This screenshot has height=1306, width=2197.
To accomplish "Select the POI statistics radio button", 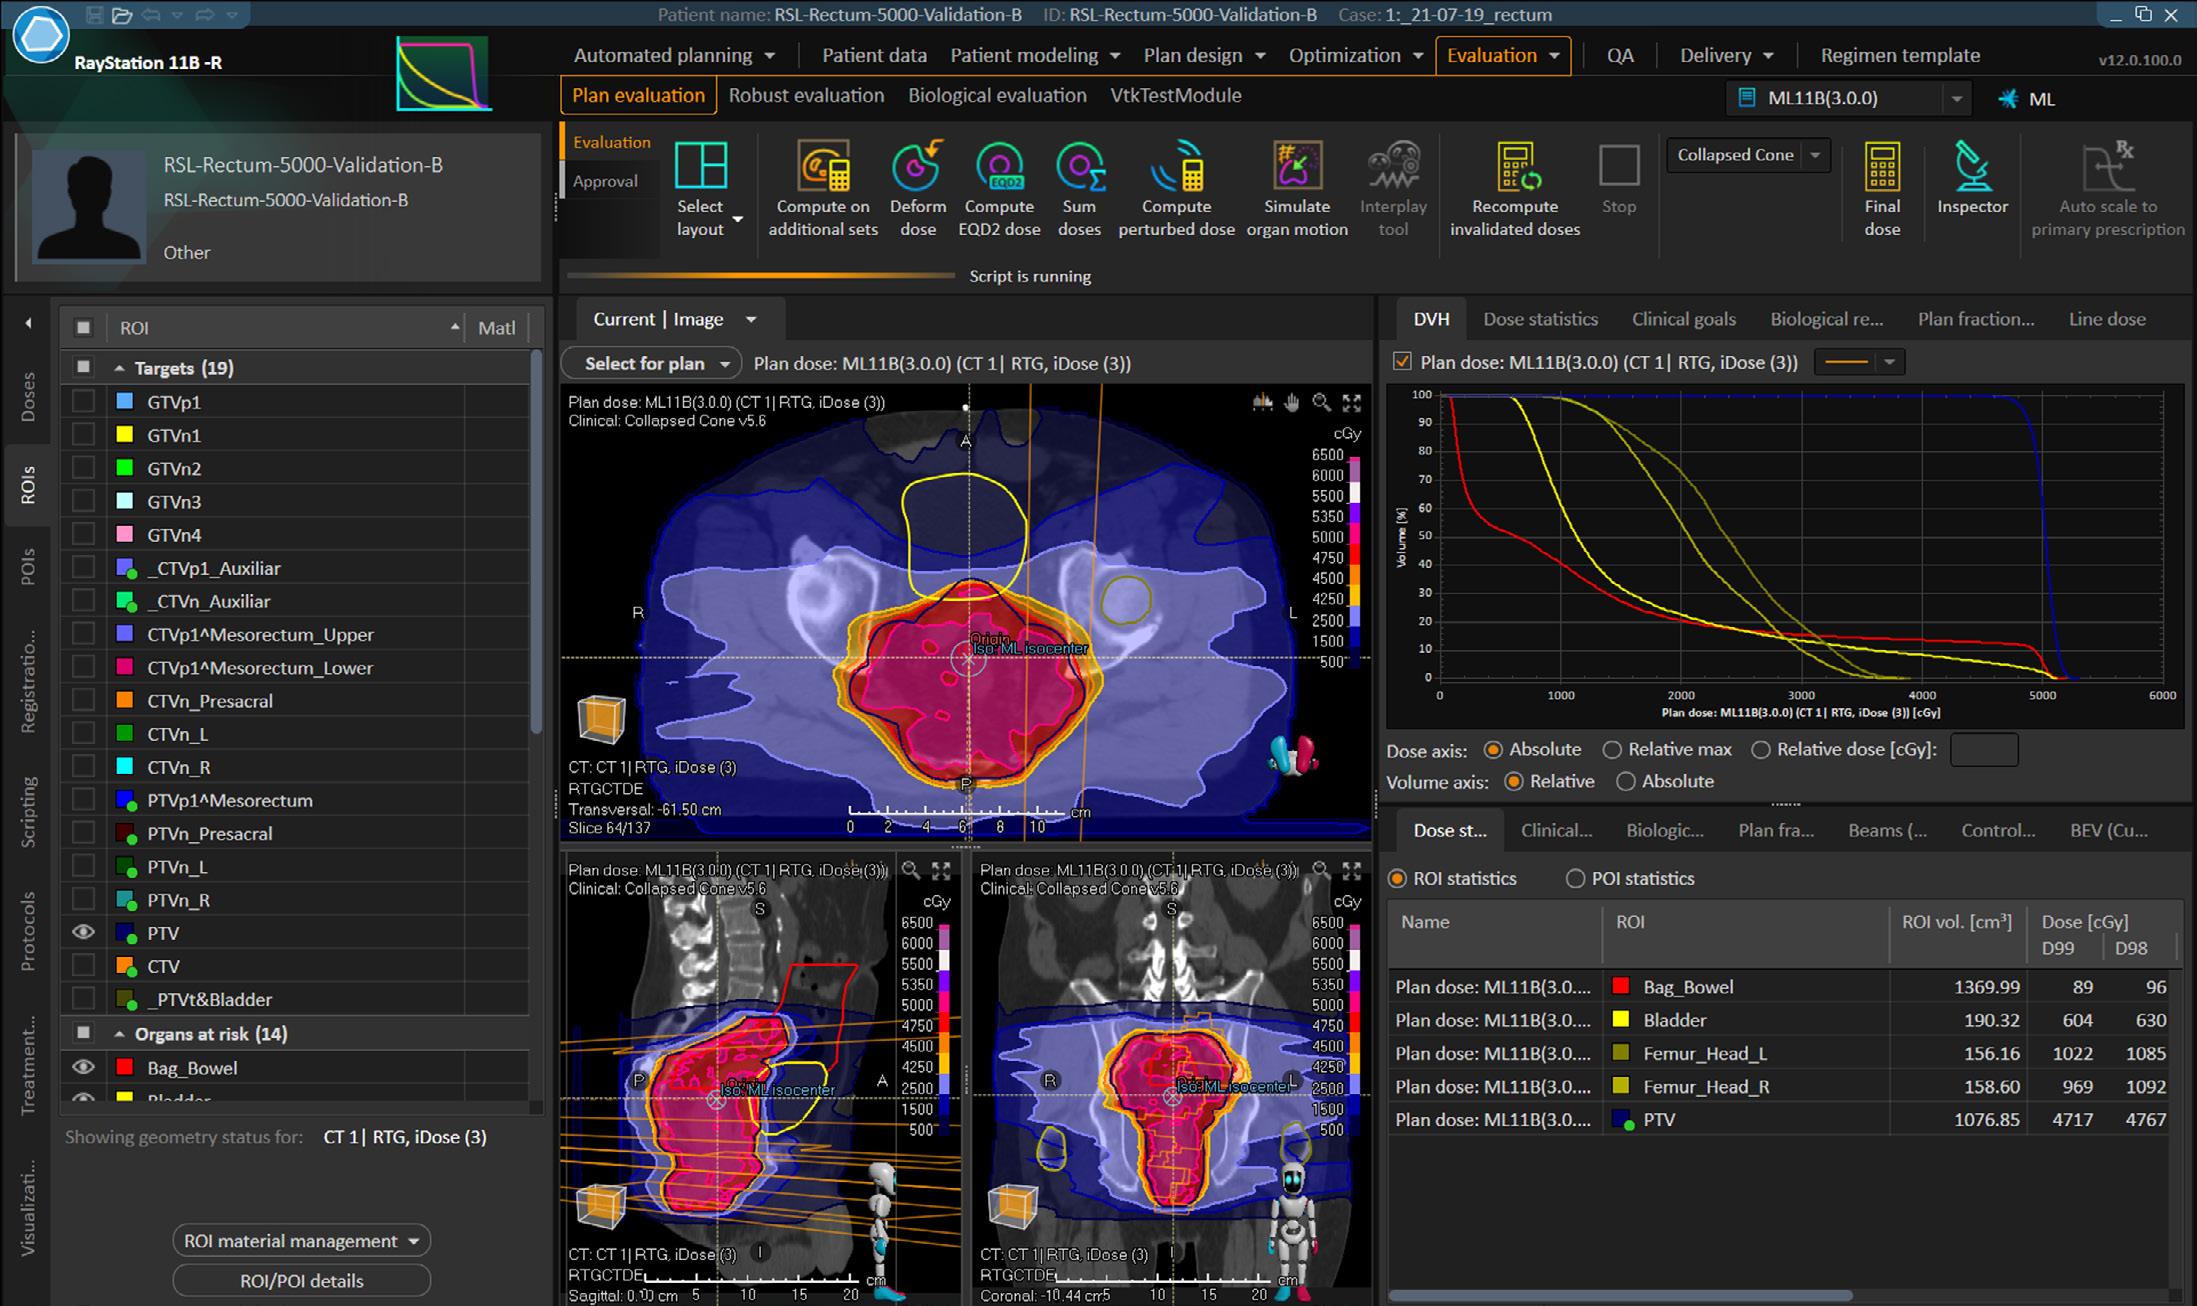I will click(1575, 878).
